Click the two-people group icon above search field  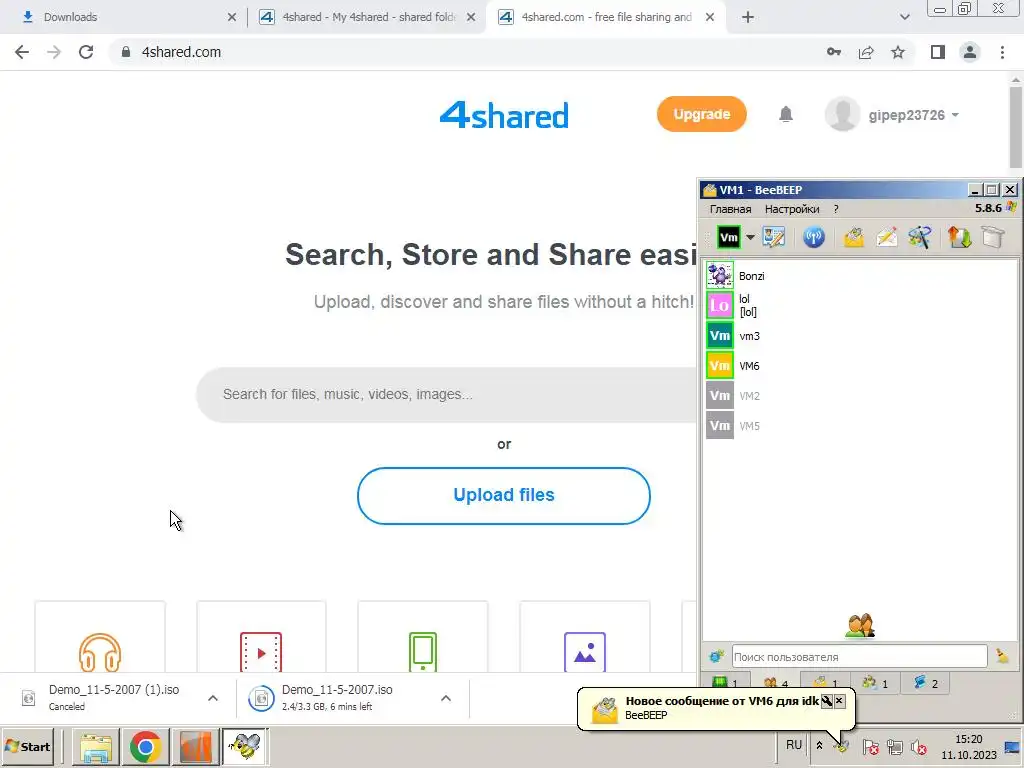pyautogui.click(x=860, y=626)
